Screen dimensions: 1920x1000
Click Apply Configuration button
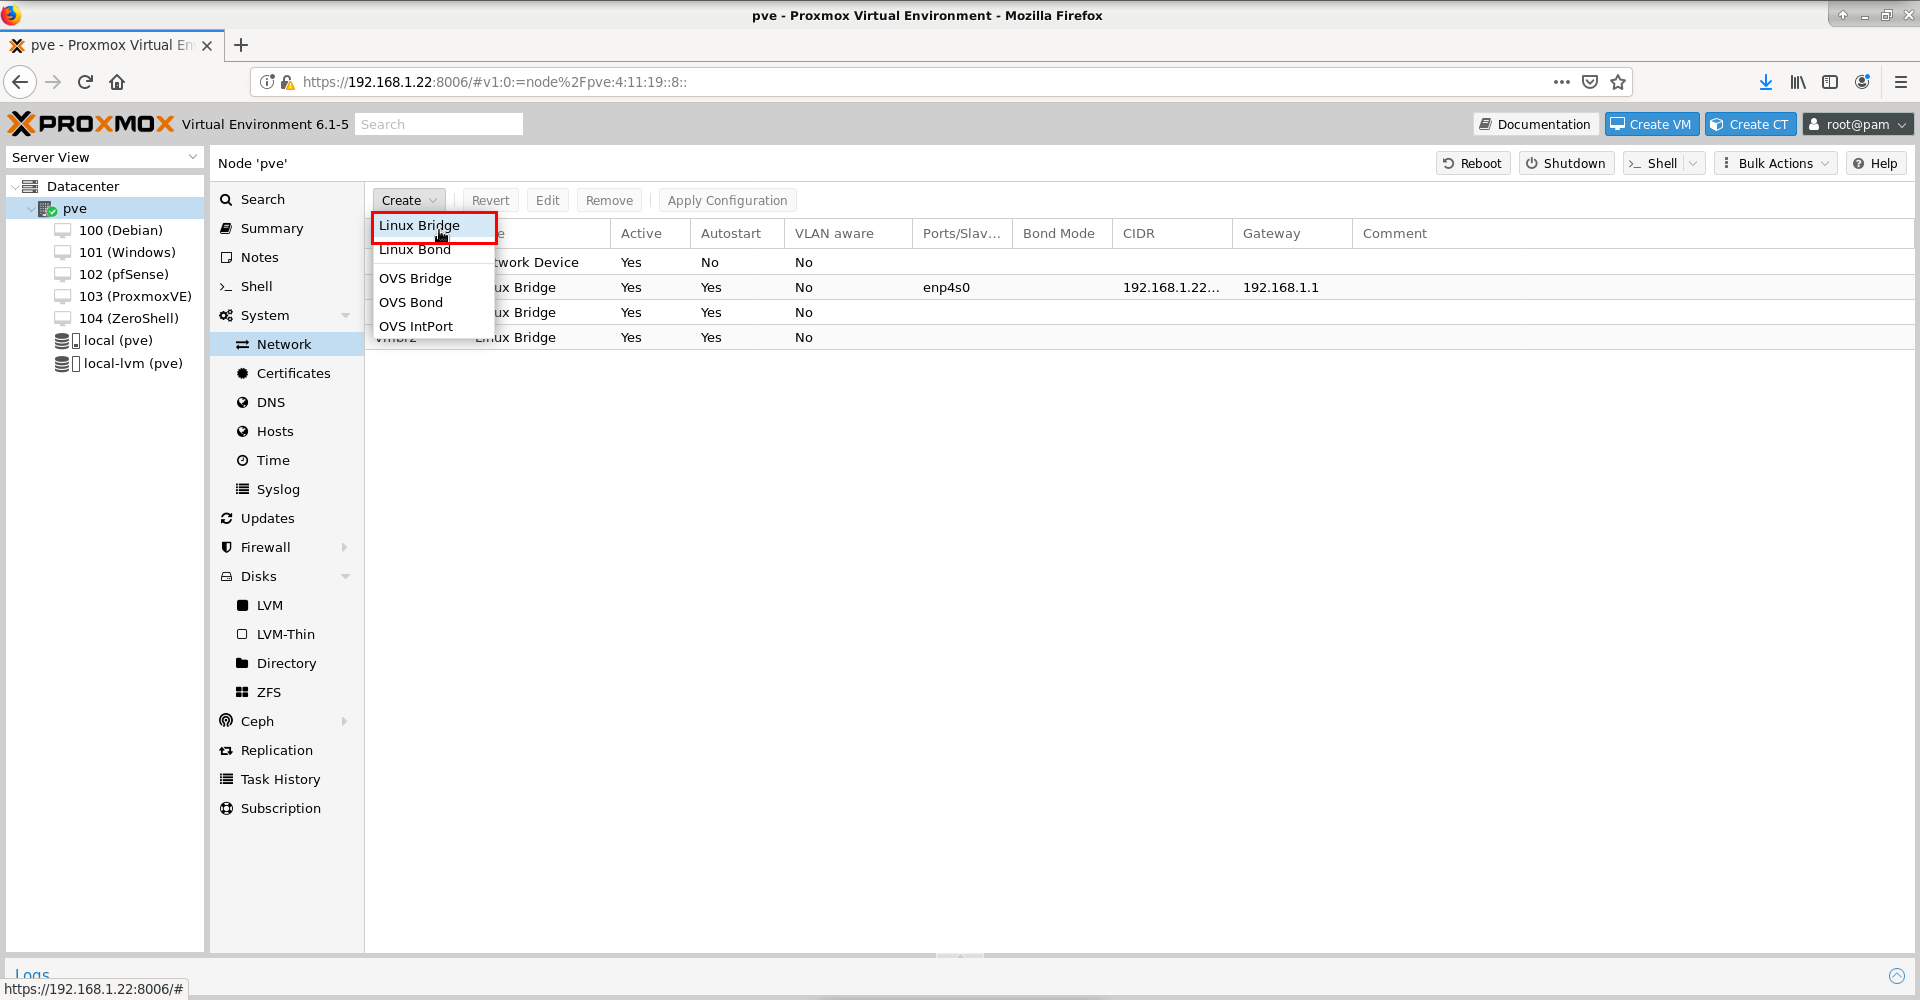[x=727, y=201]
